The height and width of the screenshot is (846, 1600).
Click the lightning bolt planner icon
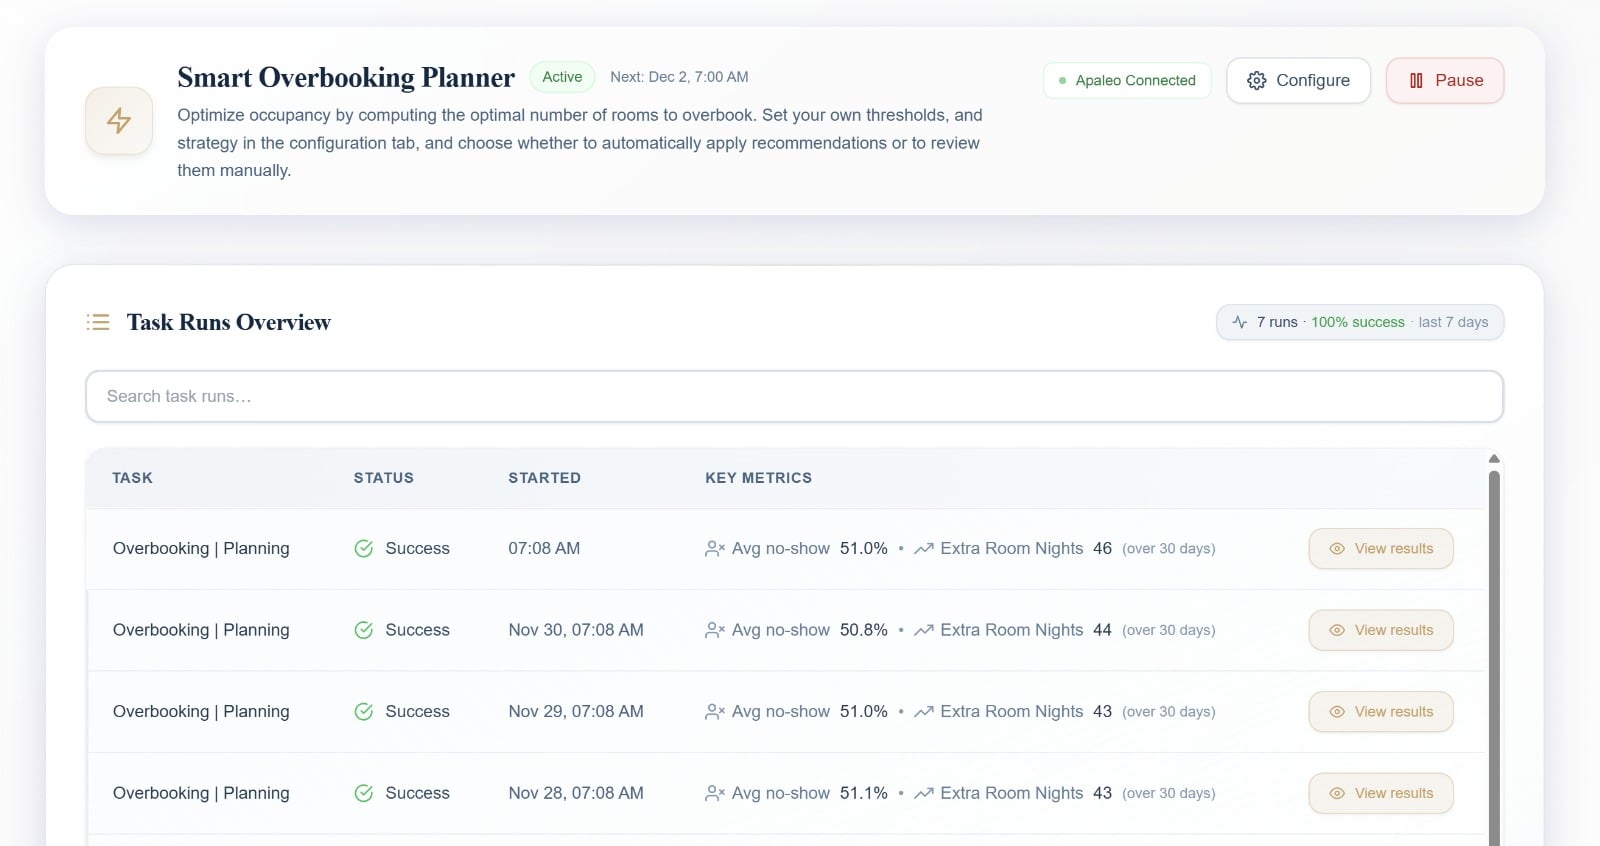(x=119, y=121)
